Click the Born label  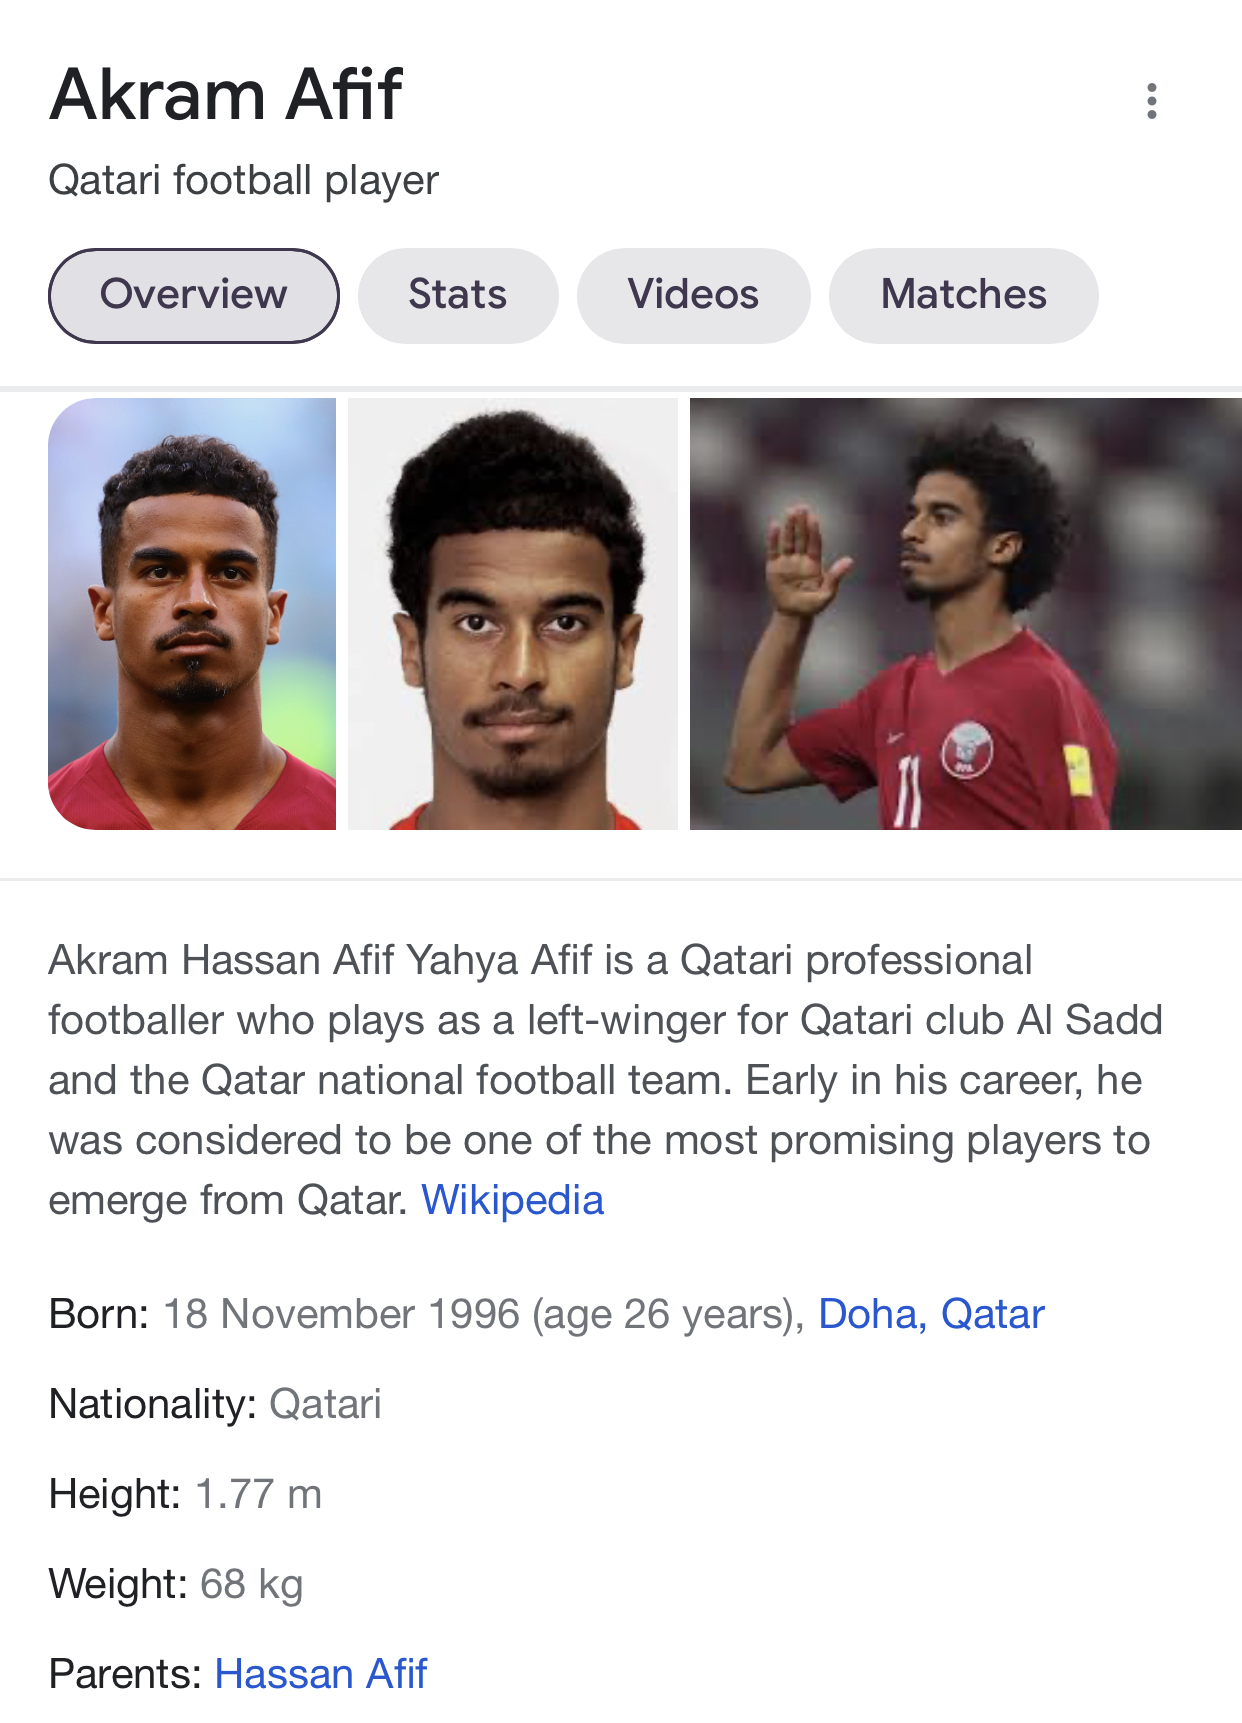tap(99, 1314)
